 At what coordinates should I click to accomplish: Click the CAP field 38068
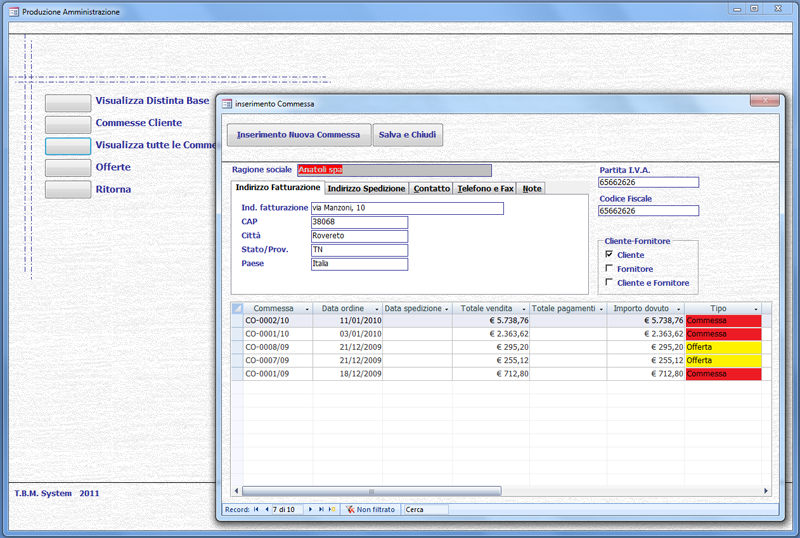pos(359,222)
